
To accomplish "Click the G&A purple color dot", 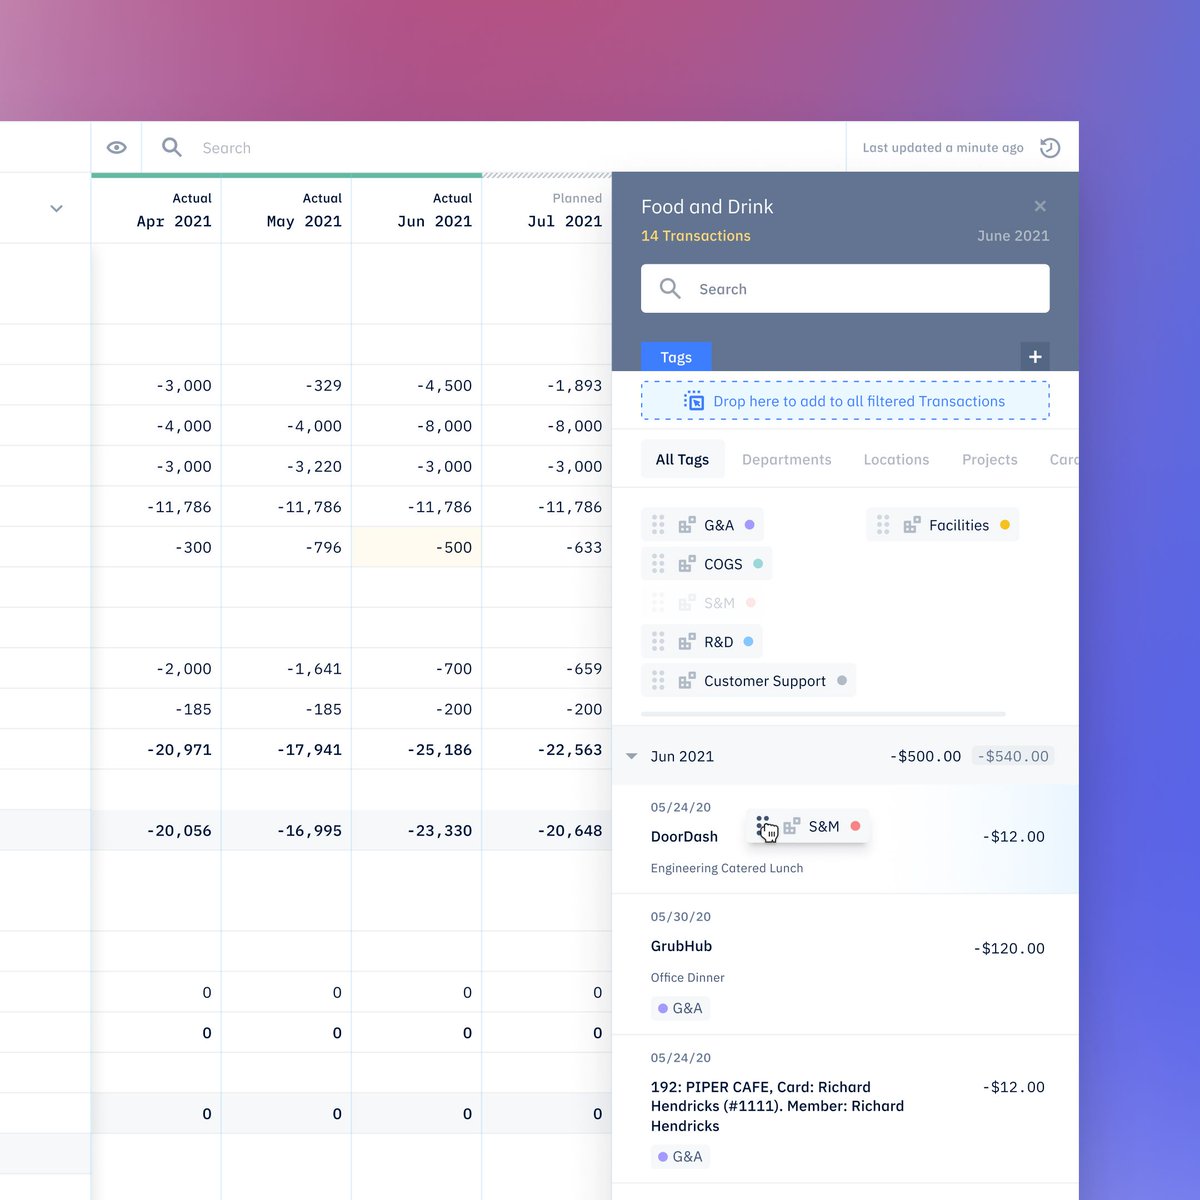I will click(749, 524).
